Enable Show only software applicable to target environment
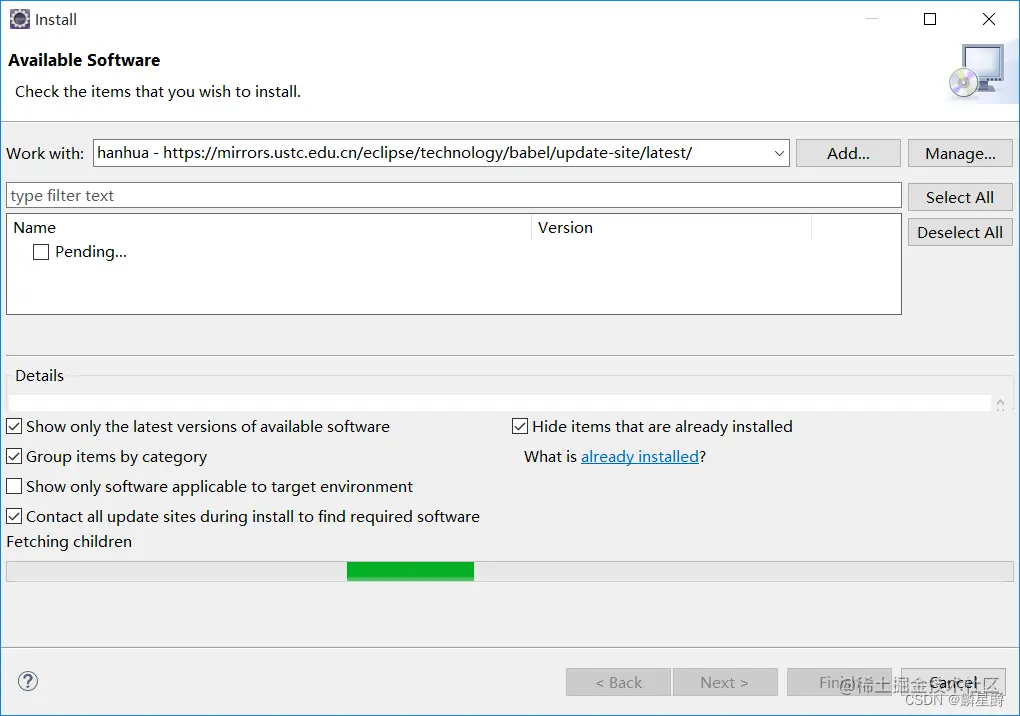This screenshot has width=1020, height=716. click(x=14, y=486)
